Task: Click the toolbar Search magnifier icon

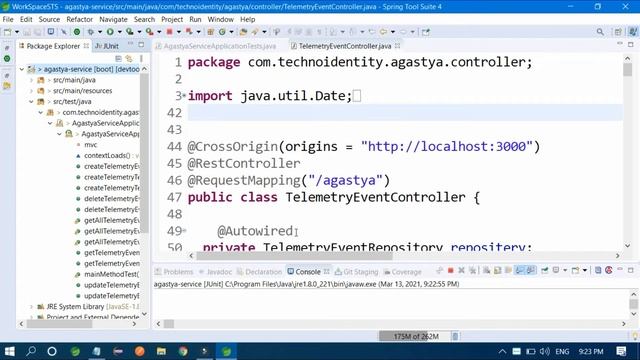Action: tap(600, 32)
